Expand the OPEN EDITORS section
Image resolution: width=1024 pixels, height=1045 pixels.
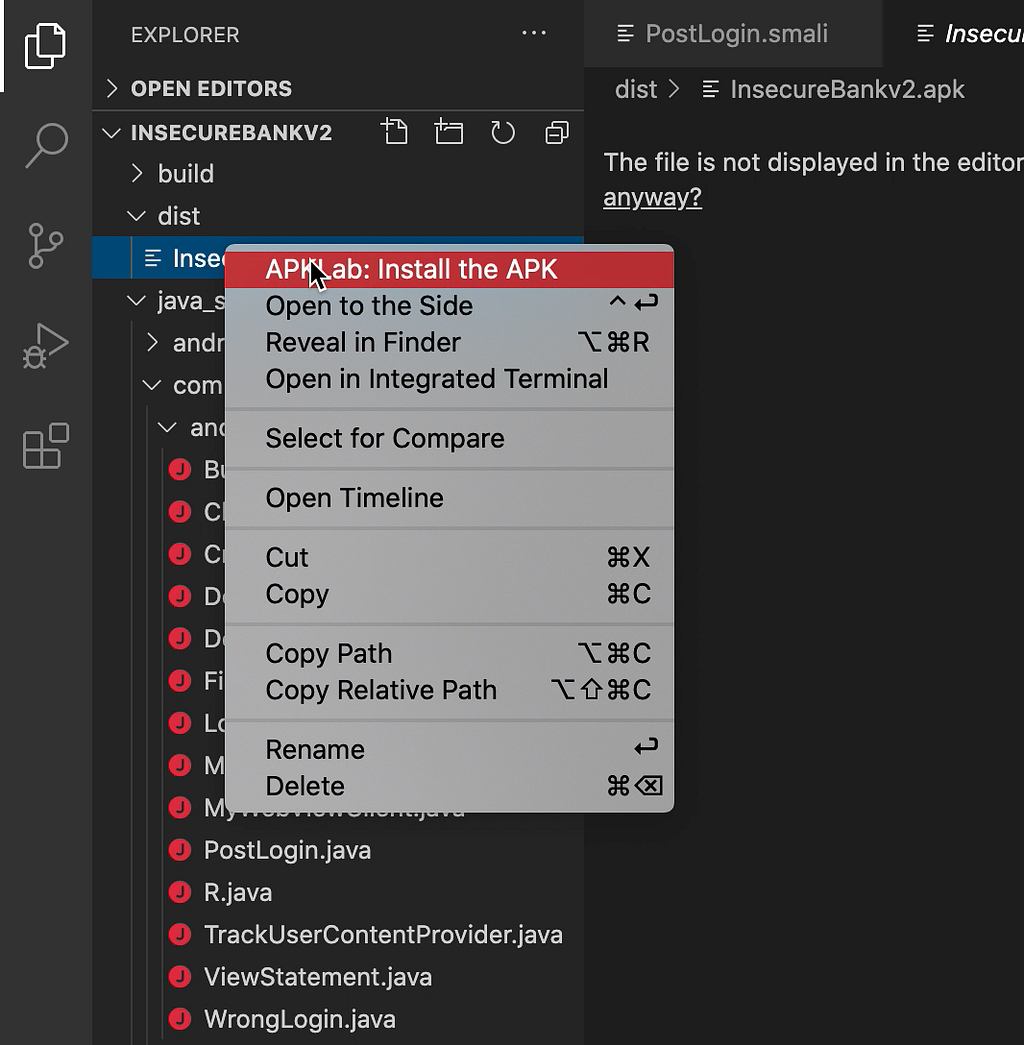coord(112,88)
